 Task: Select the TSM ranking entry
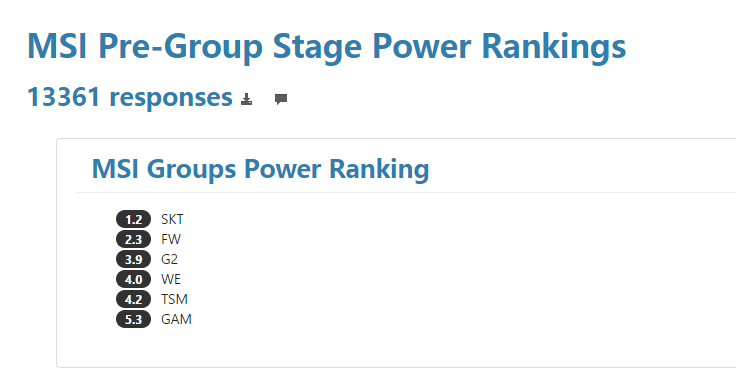[174, 299]
